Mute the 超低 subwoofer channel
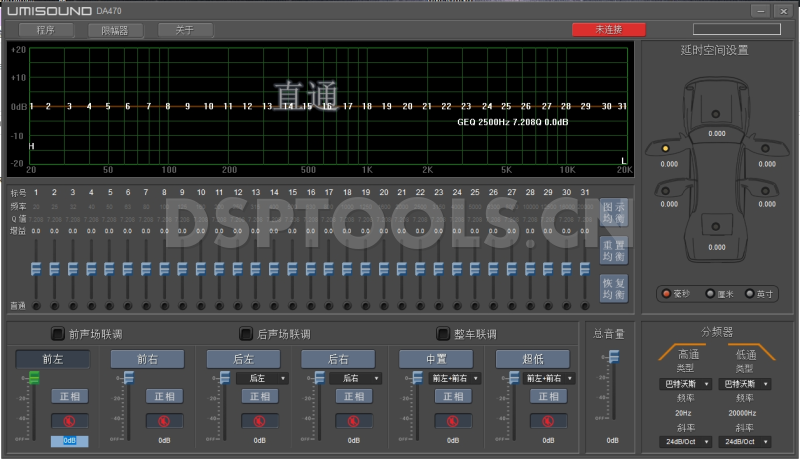 point(548,421)
